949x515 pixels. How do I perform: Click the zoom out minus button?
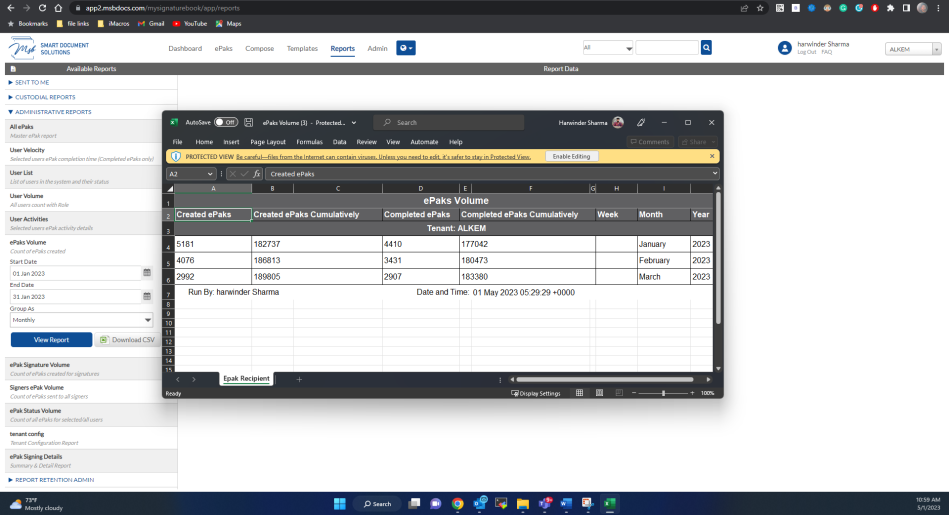(x=634, y=393)
